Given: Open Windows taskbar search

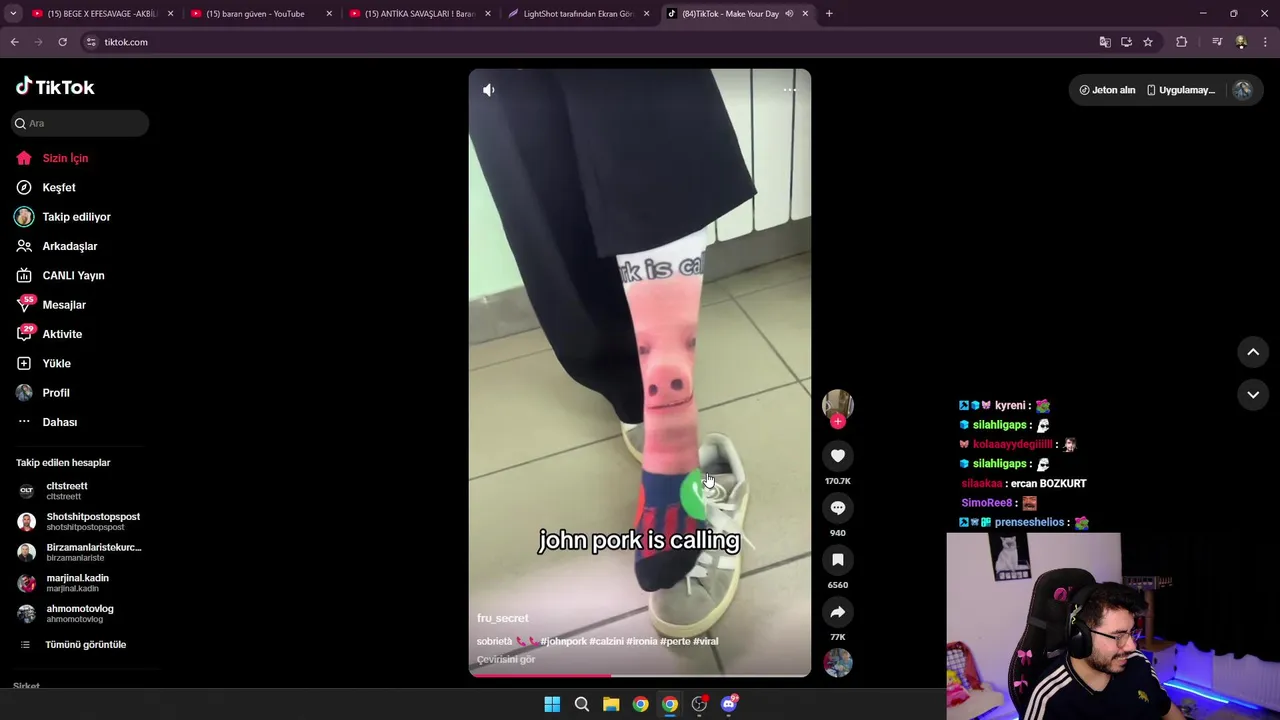Looking at the screenshot, I should (582, 704).
